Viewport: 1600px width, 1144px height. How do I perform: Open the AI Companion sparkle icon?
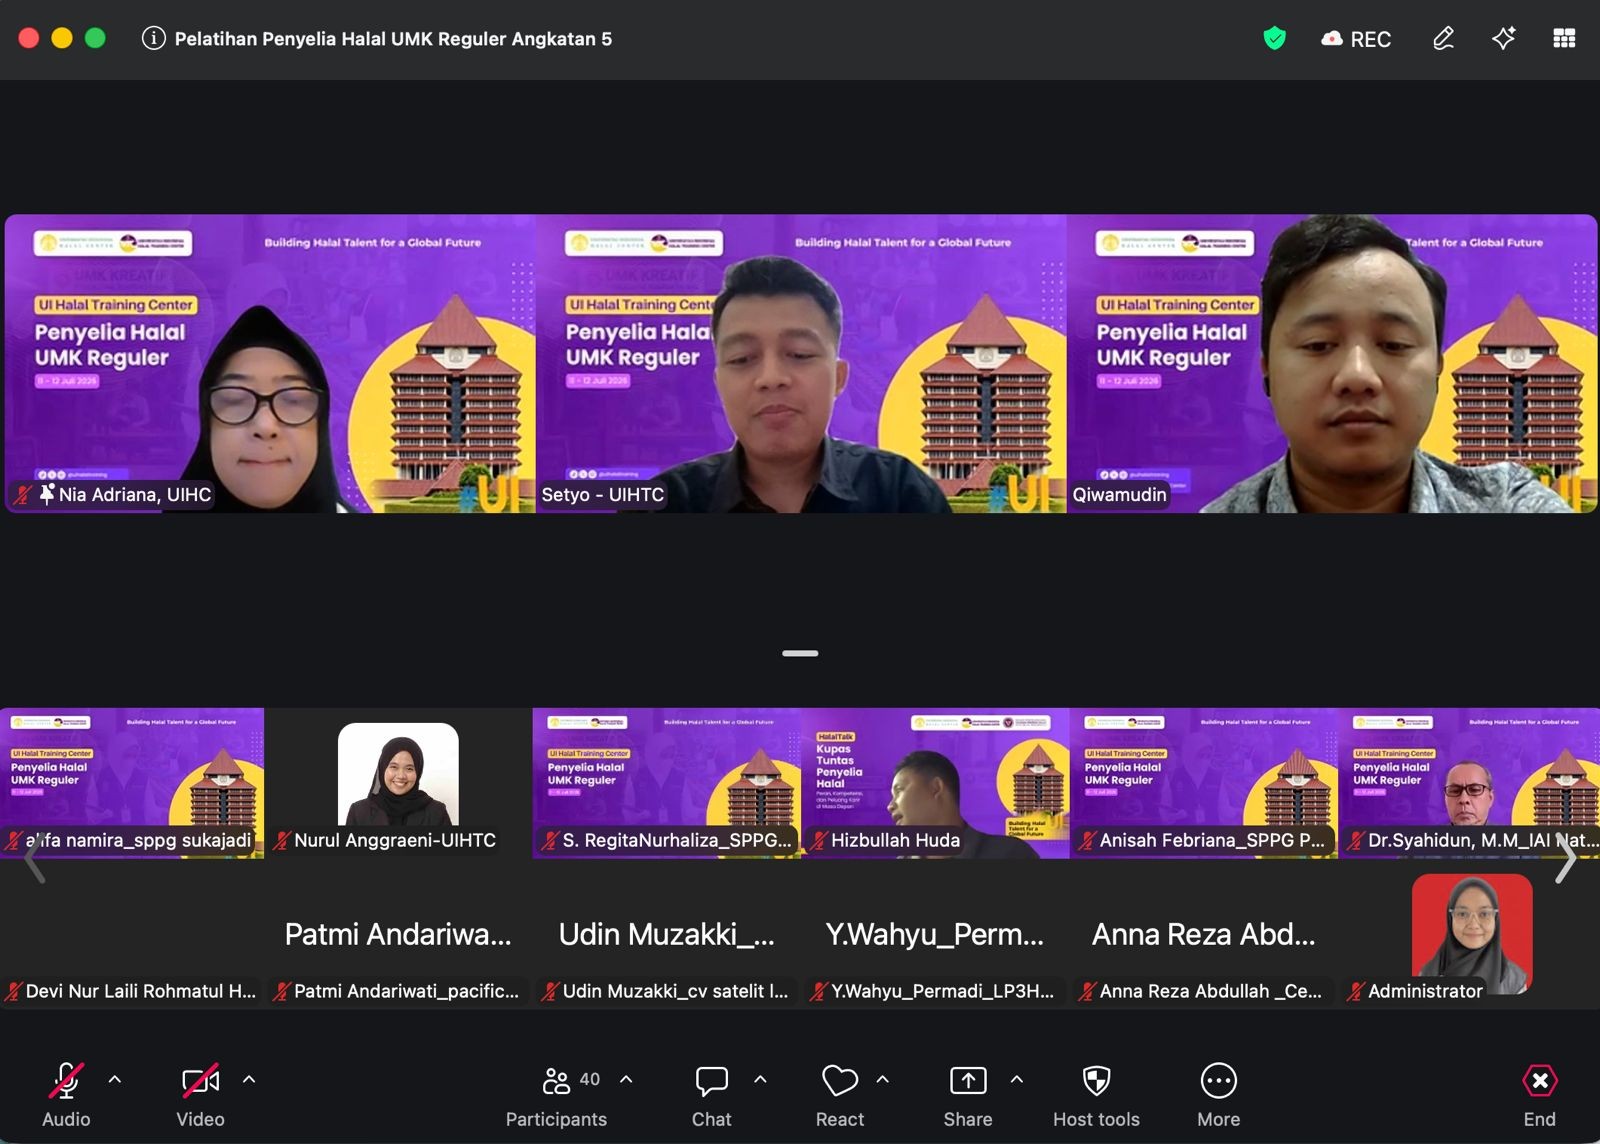point(1503,39)
